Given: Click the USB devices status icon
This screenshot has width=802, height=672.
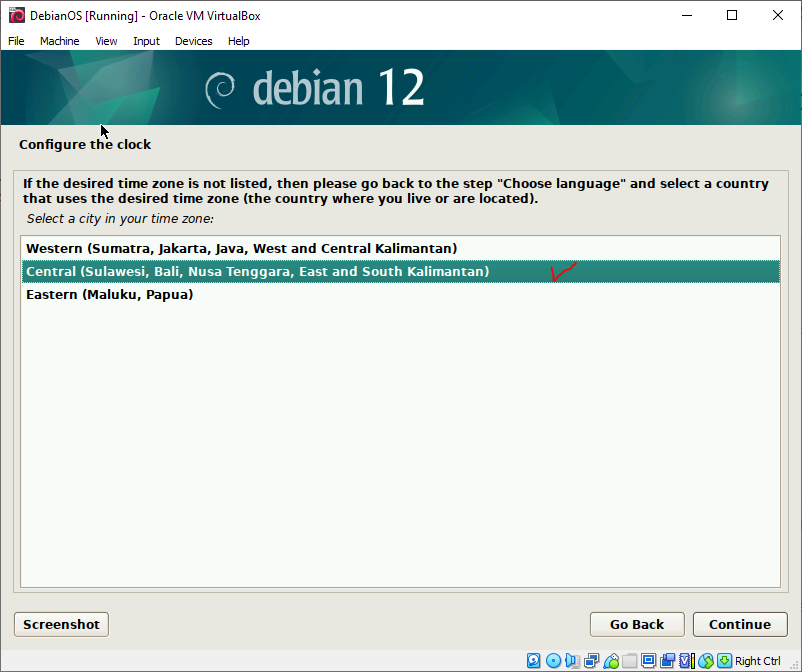Looking at the screenshot, I should [x=611, y=661].
